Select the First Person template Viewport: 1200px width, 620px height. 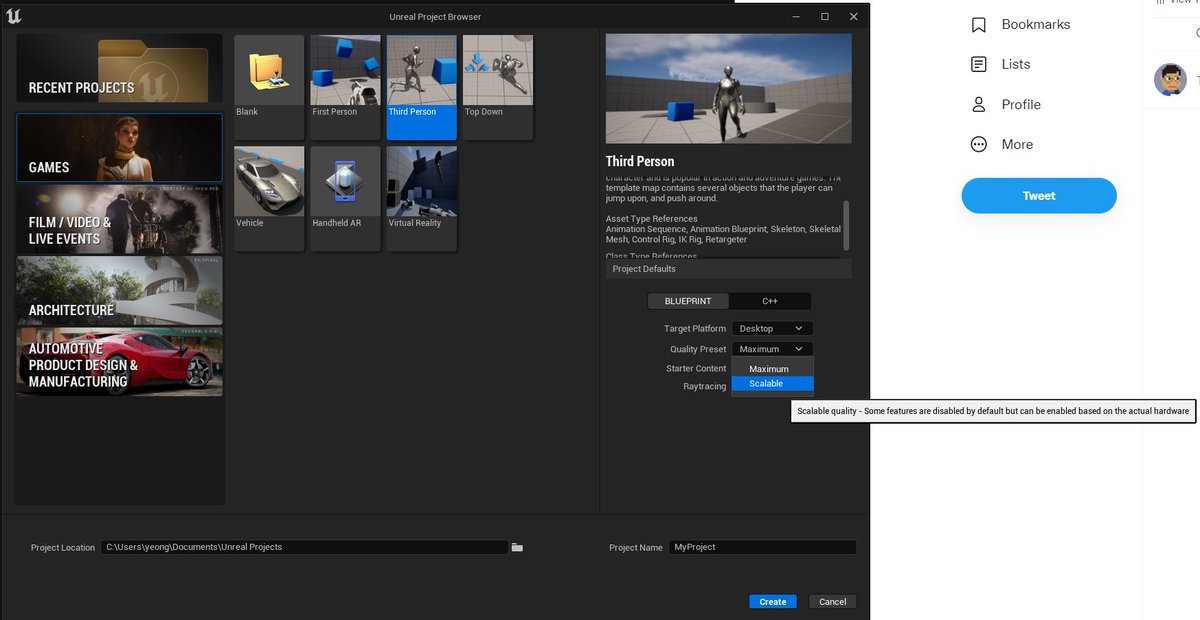[345, 87]
